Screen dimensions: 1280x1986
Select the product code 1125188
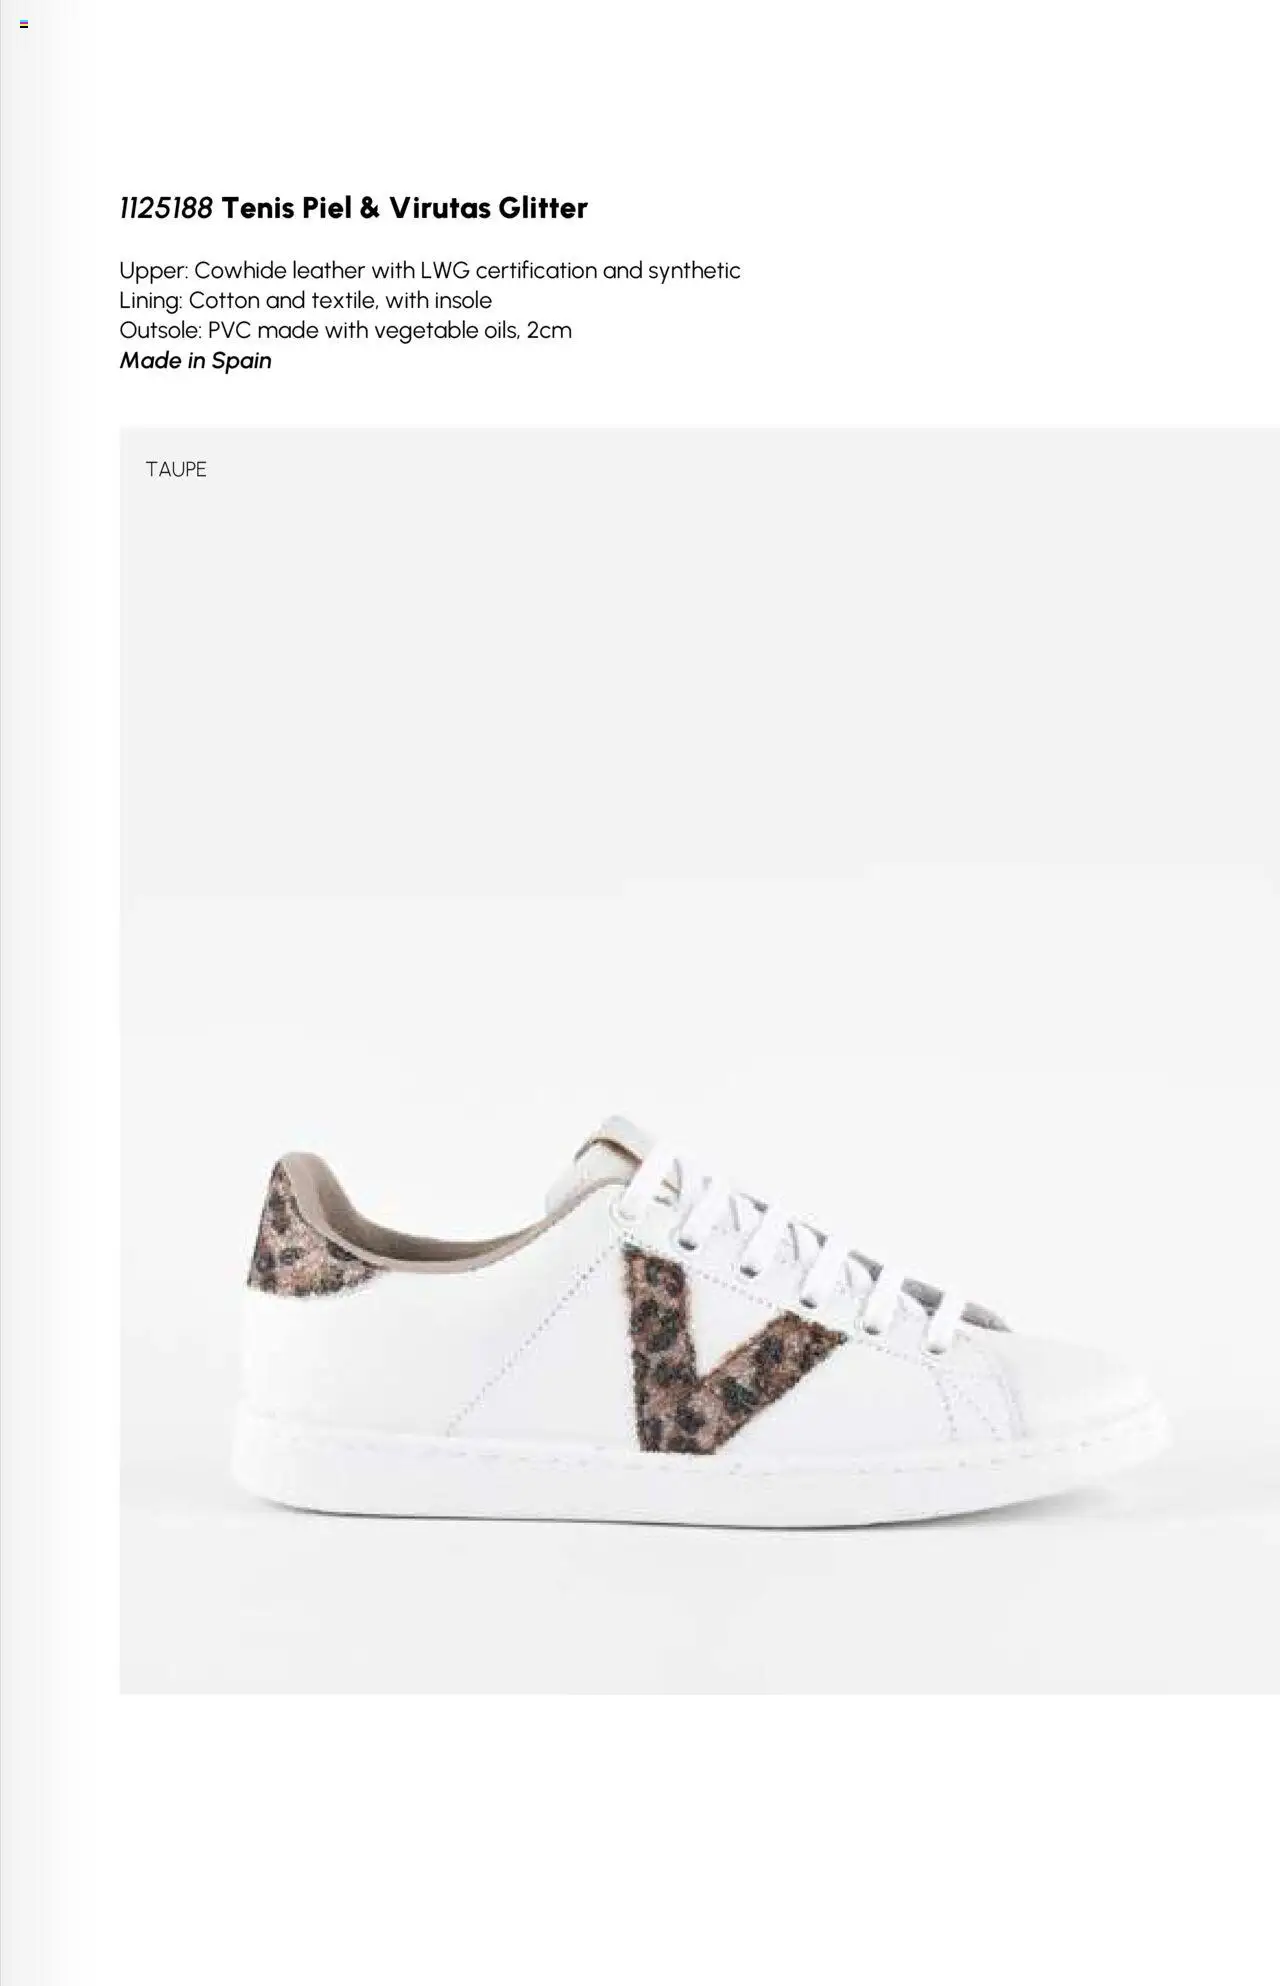(x=166, y=208)
